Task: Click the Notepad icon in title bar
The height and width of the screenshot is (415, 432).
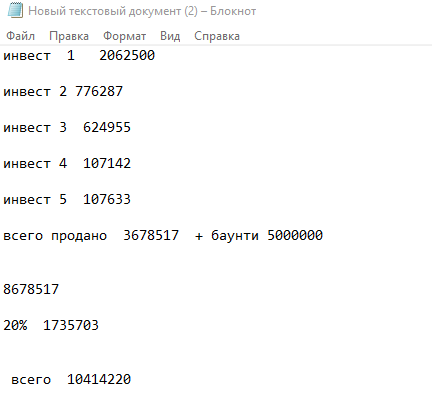Action: click(15, 10)
